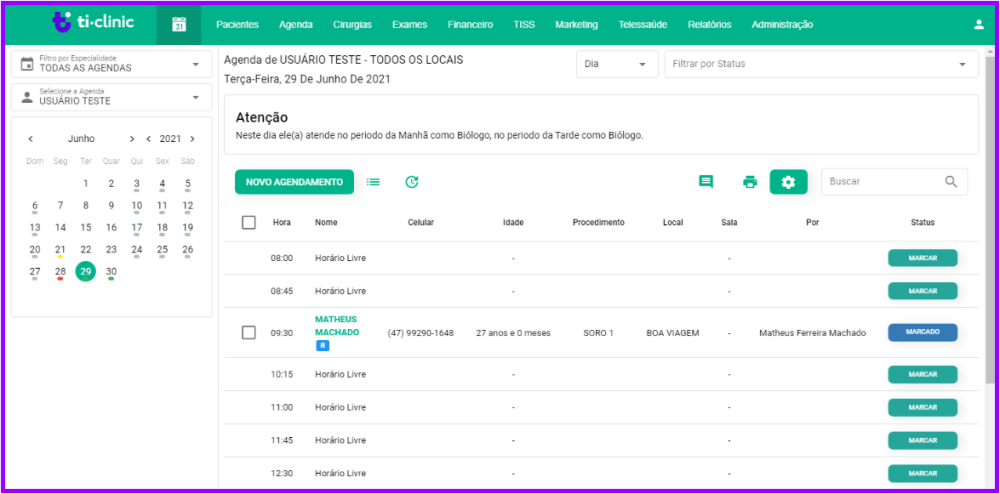Click the user profile icon

click(x=978, y=25)
